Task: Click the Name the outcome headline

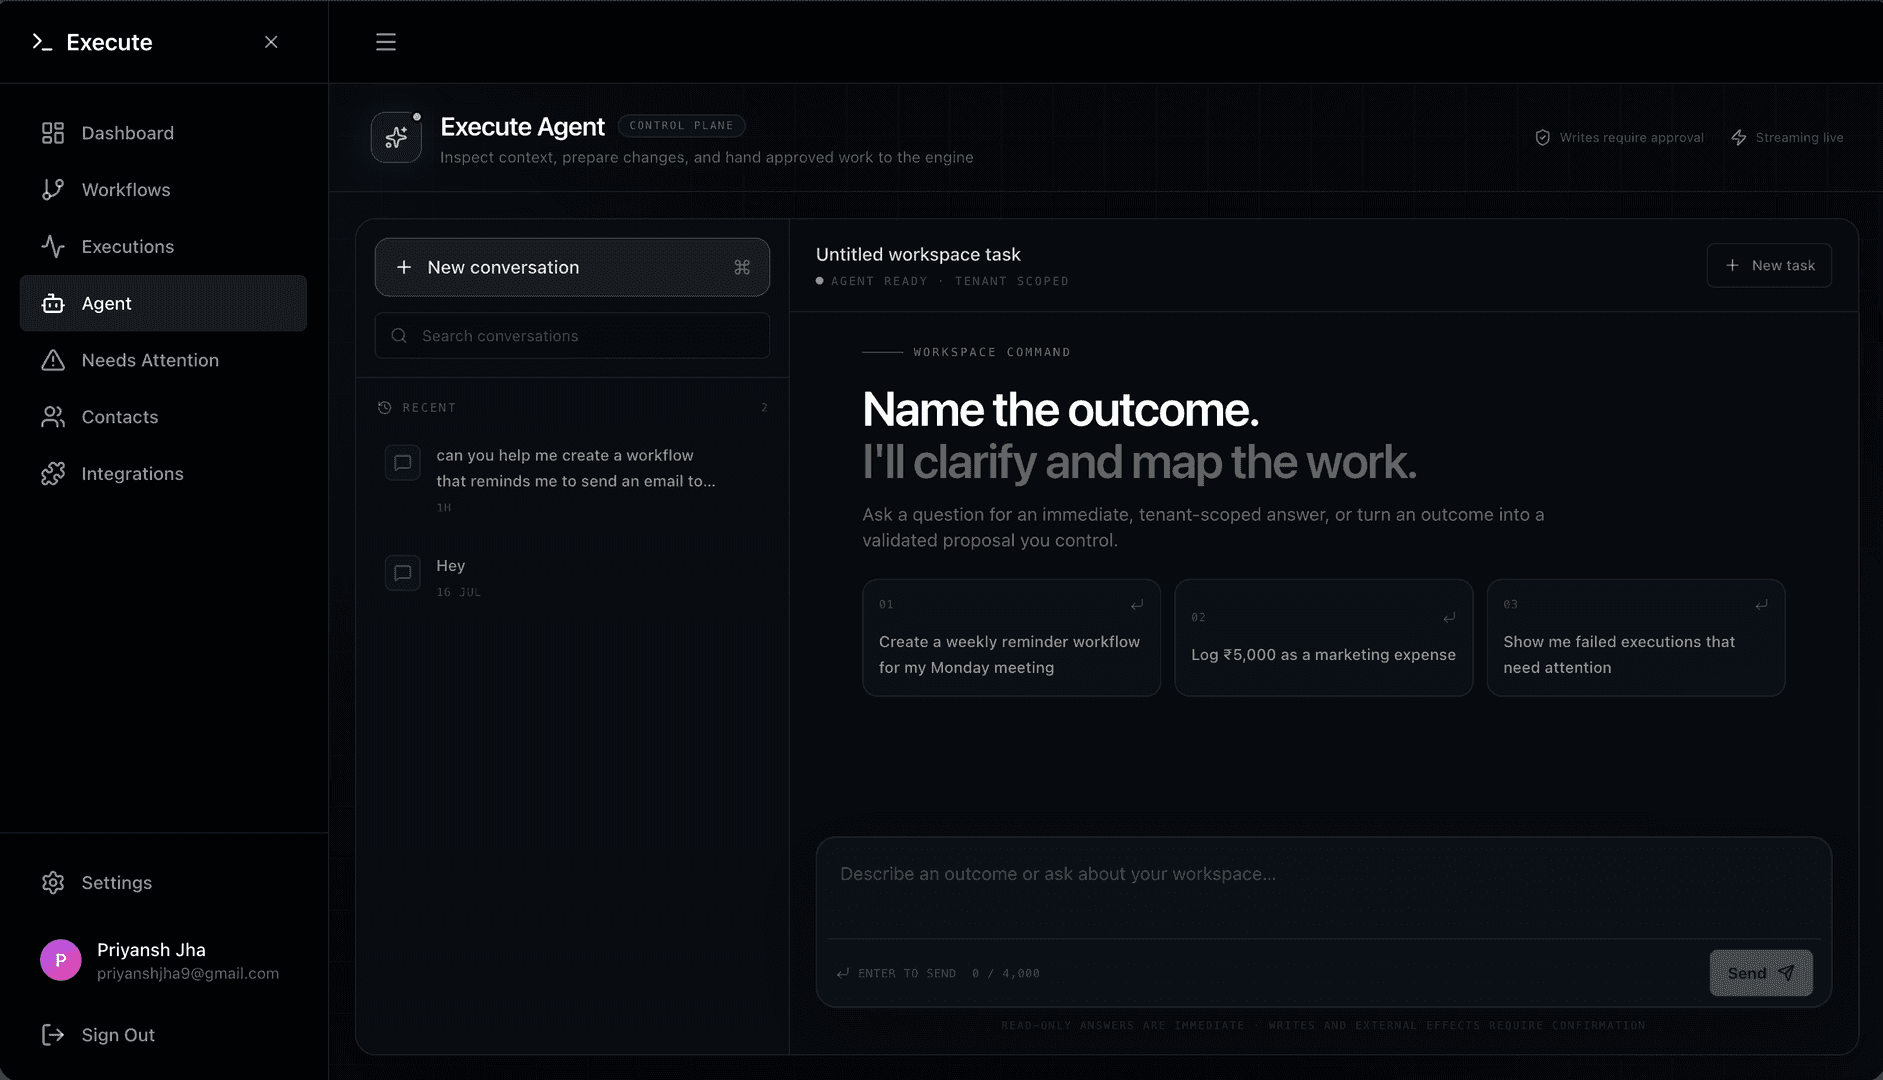Action: click(1061, 410)
